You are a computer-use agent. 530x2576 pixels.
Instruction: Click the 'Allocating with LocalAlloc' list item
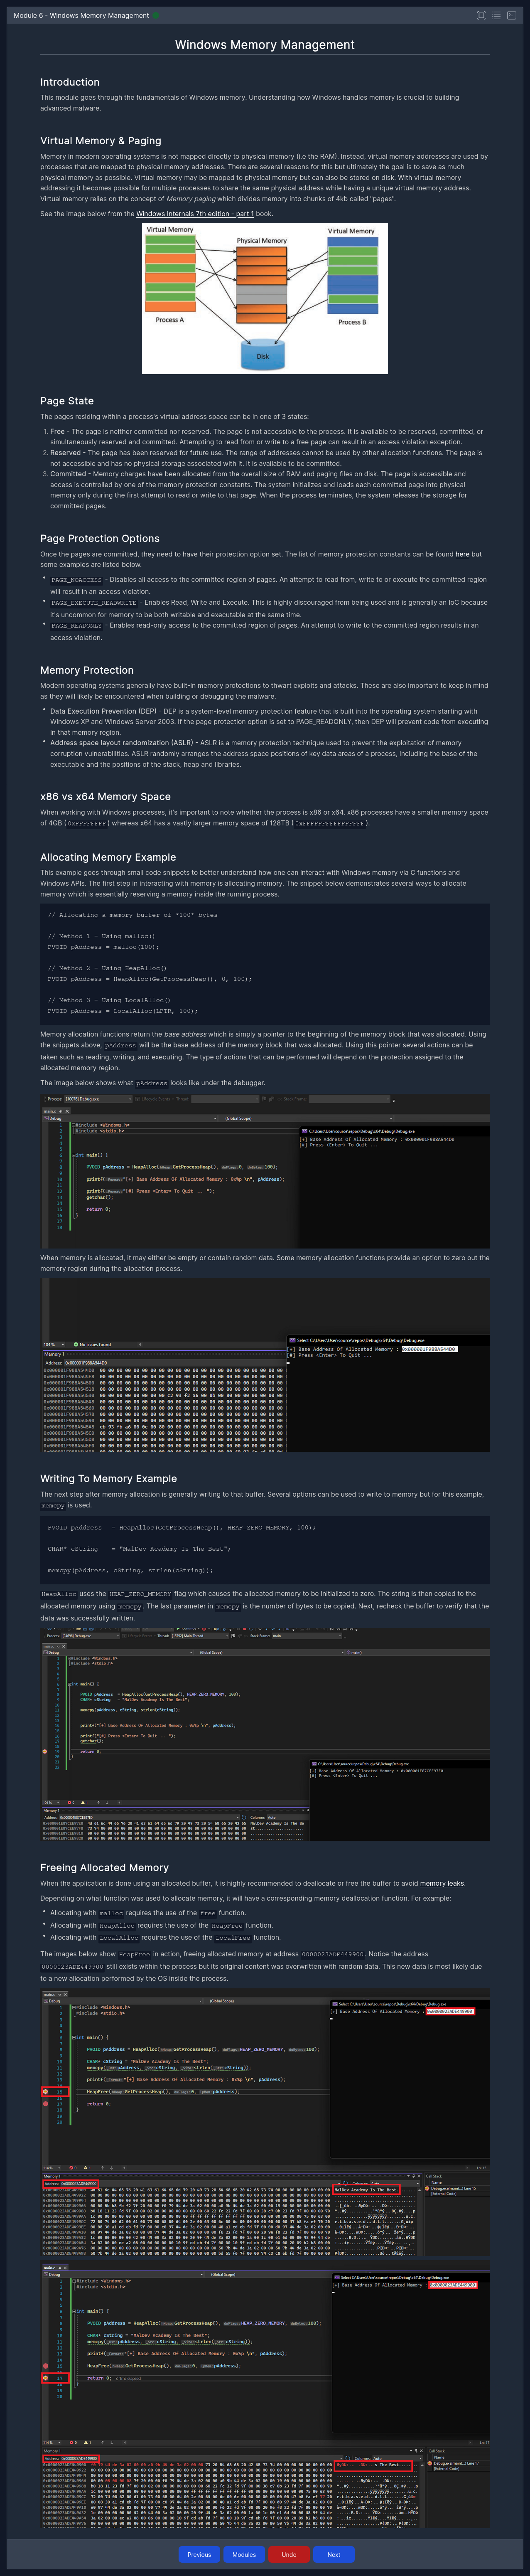(x=165, y=1937)
